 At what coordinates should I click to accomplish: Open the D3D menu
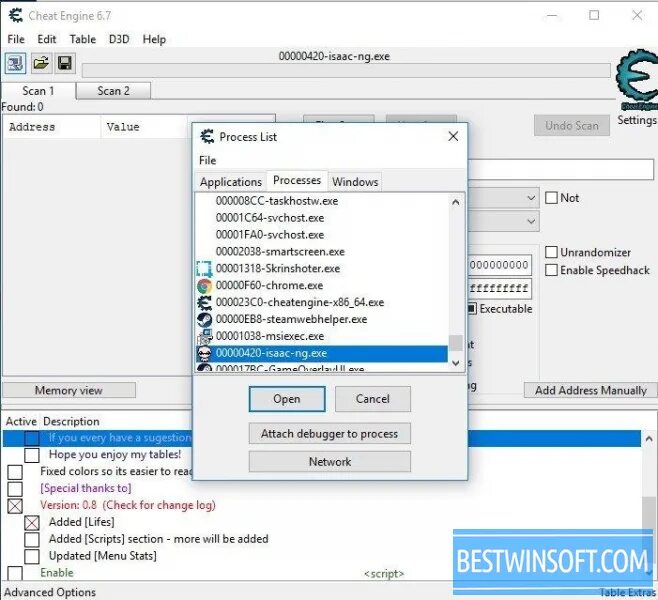coord(119,39)
